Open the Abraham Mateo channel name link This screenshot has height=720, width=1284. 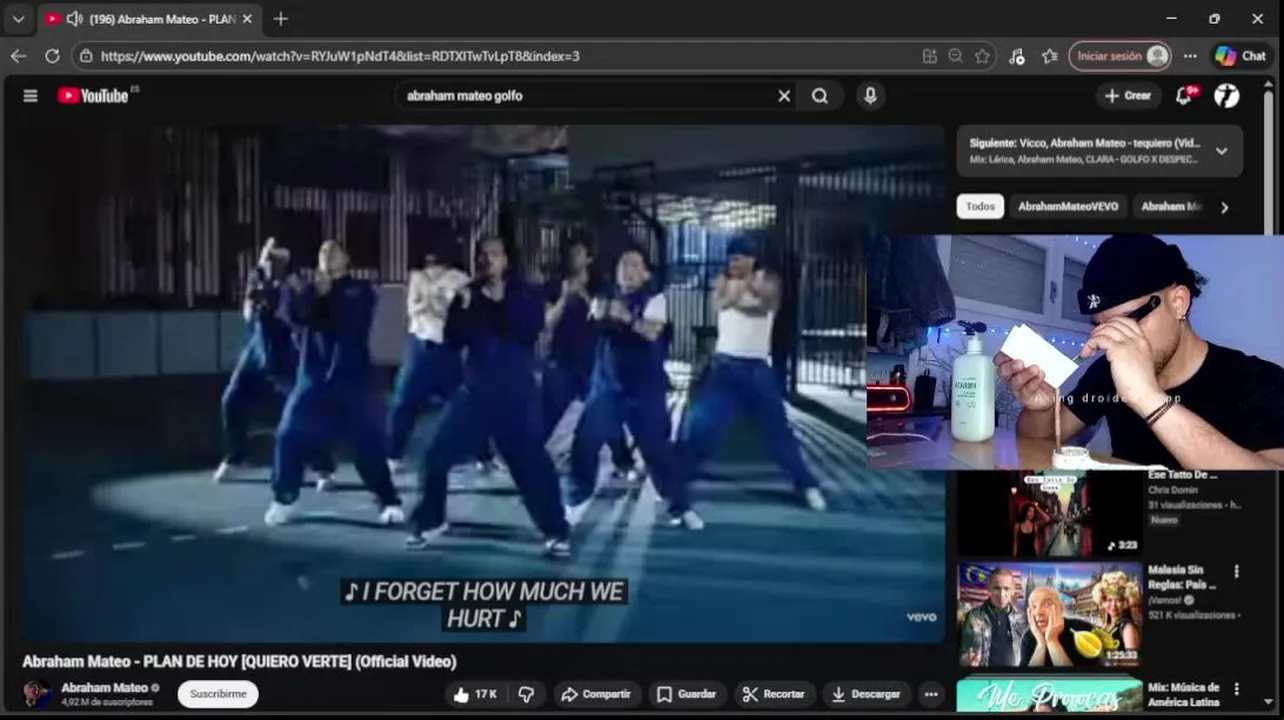104,687
